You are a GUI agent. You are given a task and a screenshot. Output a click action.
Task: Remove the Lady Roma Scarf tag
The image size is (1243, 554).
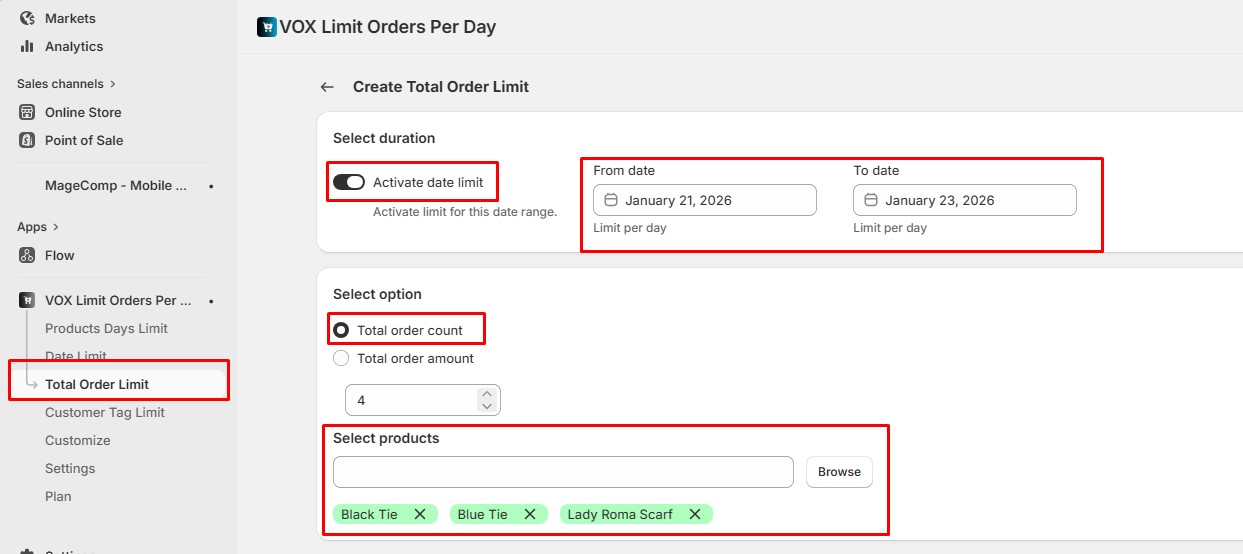pyautogui.click(x=695, y=514)
